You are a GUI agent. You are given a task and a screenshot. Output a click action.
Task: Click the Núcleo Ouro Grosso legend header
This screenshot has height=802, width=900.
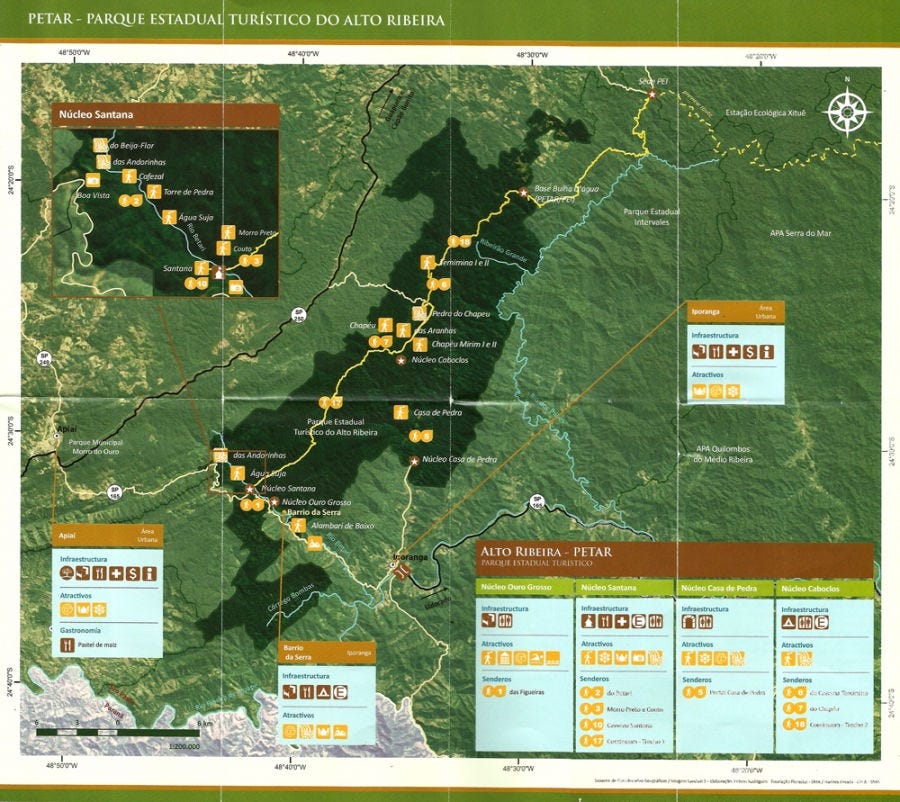point(525,587)
